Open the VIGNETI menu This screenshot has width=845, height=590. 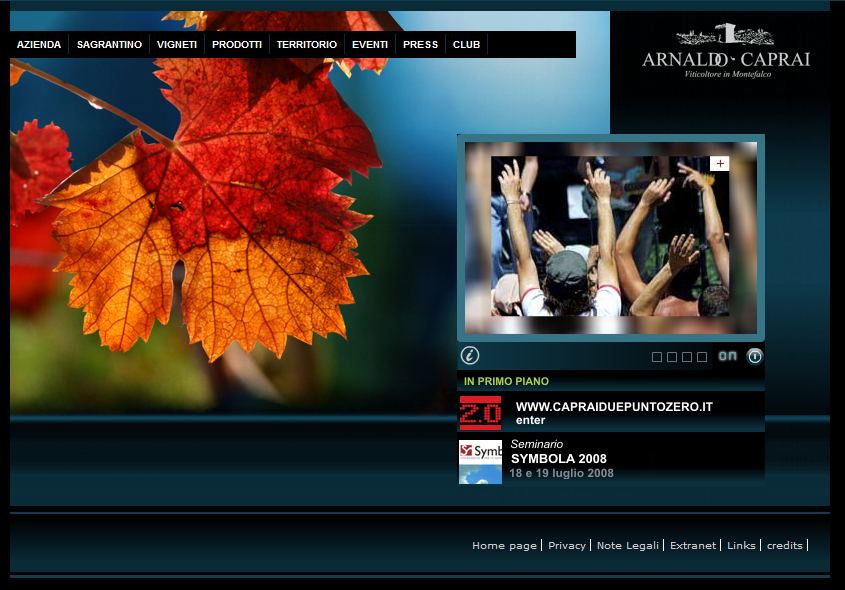click(177, 45)
